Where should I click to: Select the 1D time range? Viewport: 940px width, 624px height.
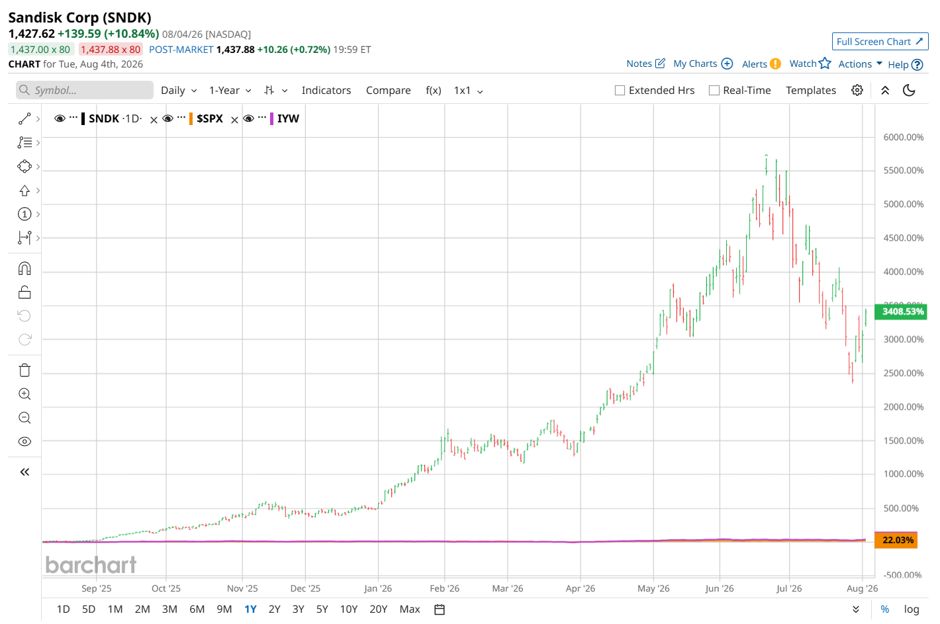click(63, 610)
